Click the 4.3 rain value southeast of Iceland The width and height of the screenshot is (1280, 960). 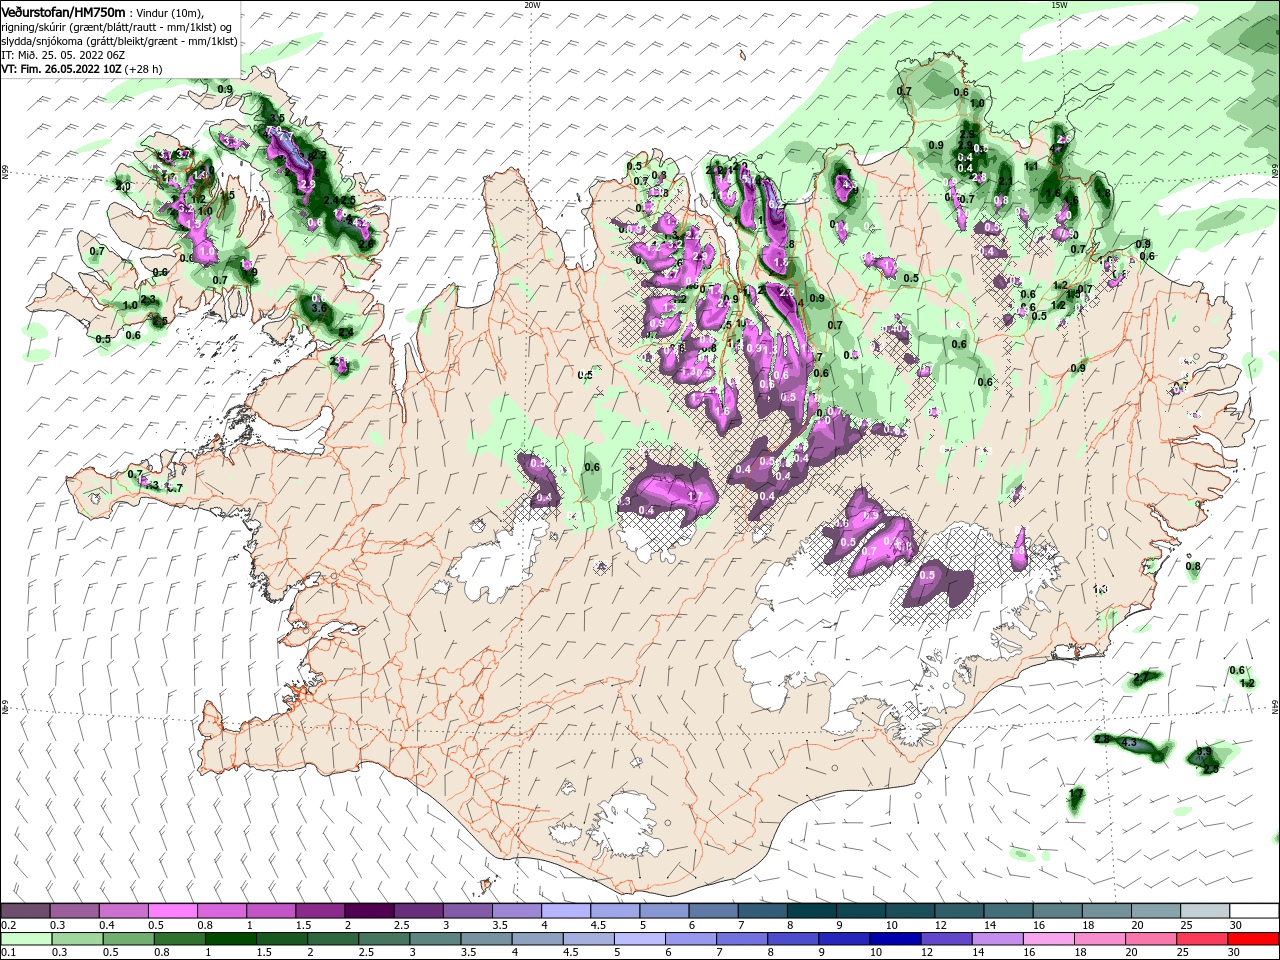point(1130,743)
